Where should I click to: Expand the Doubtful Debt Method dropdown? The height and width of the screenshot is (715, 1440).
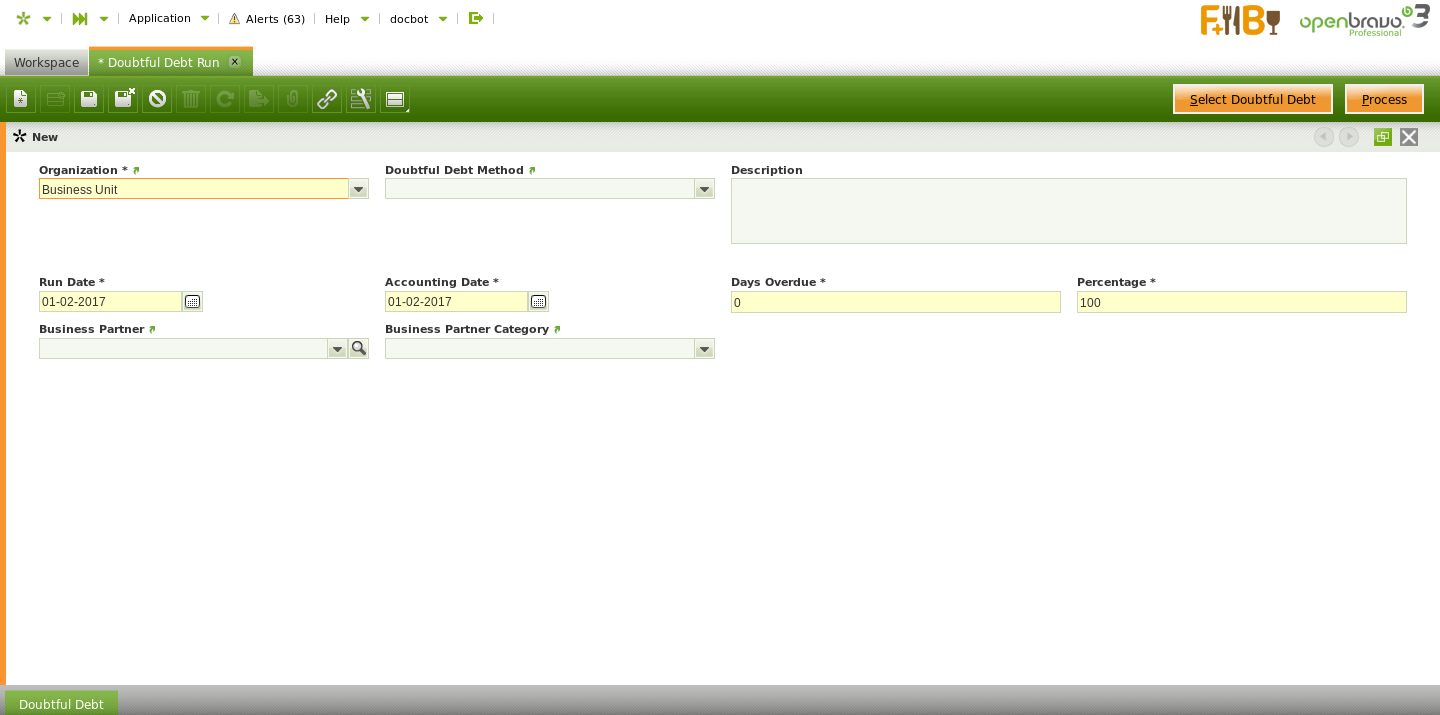click(x=704, y=189)
